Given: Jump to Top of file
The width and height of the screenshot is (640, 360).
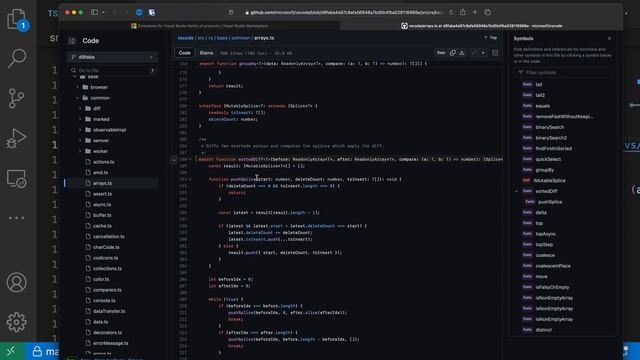Looking at the screenshot, I should (491, 38).
